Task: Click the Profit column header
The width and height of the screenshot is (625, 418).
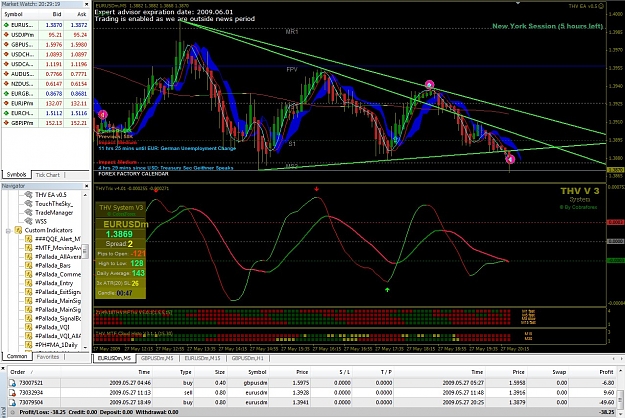Action: 592,372
